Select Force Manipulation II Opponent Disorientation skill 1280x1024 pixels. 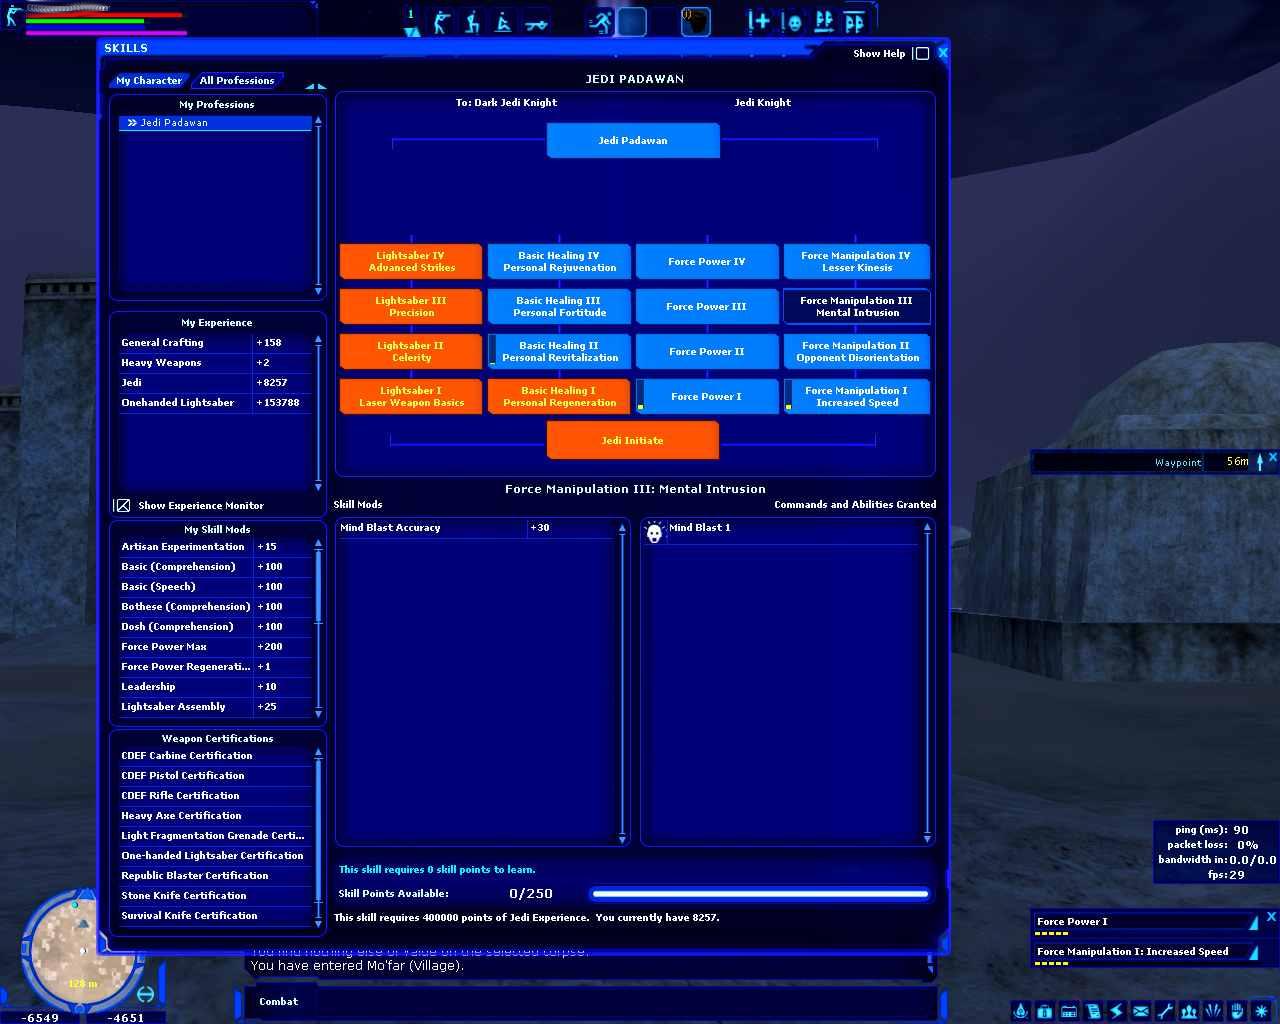click(x=857, y=352)
